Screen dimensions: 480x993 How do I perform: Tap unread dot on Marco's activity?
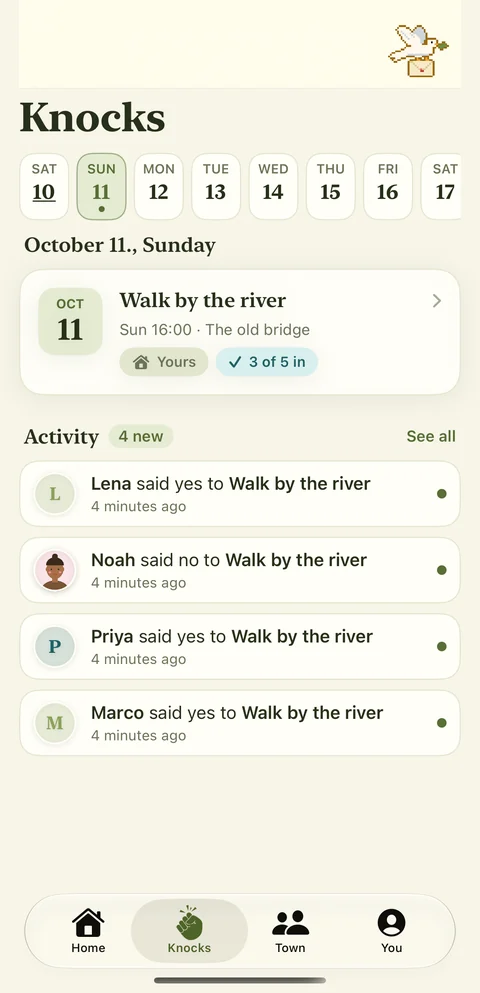click(441, 723)
